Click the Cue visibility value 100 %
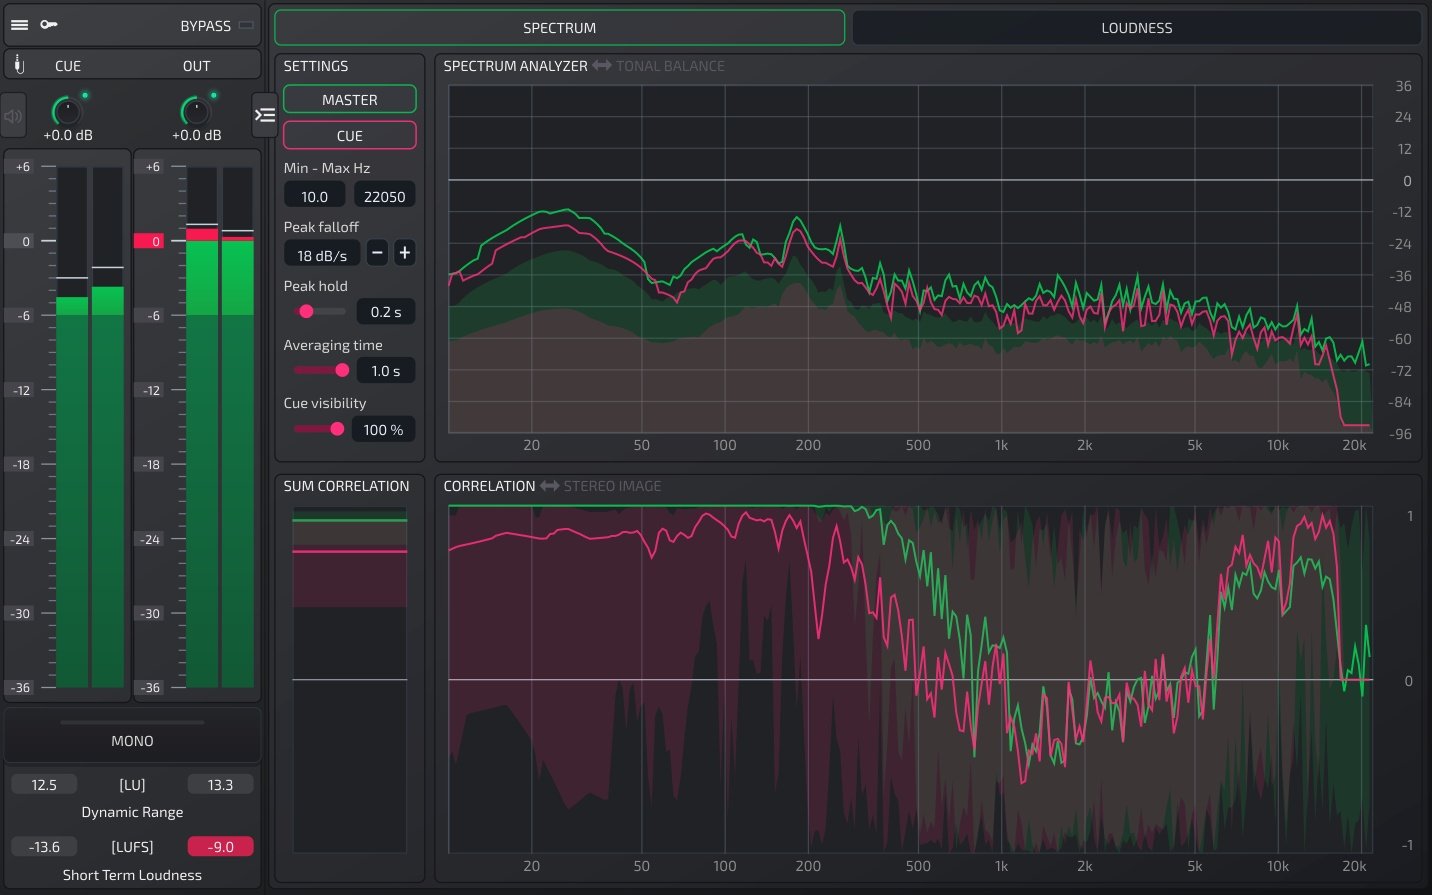The width and height of the screenshot is (1432, 895). tap(383, 430)
